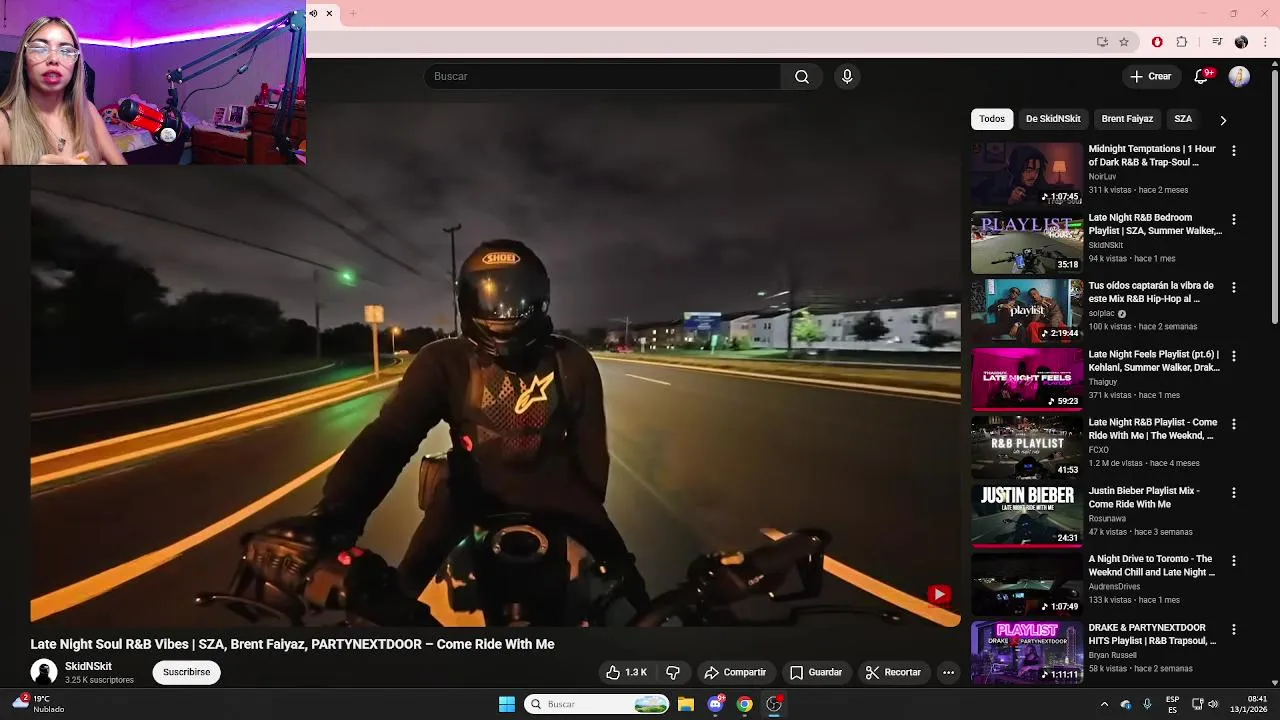This screenshot has height=720, width=1280.
Task: Open volume control in system tray
Action: [x=1213, y=704]
